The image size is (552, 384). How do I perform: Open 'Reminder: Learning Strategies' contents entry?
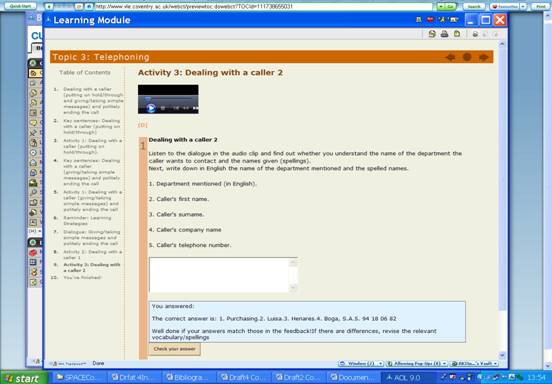pos(87,220)
